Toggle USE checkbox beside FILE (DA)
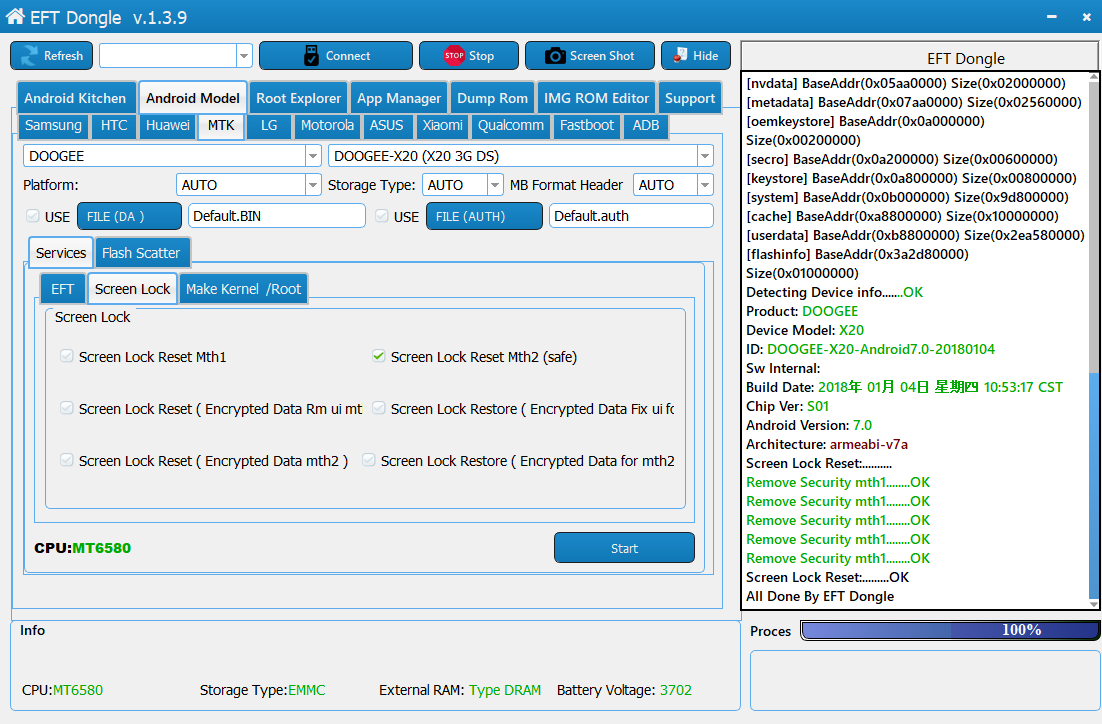 [x=33, y=216]
